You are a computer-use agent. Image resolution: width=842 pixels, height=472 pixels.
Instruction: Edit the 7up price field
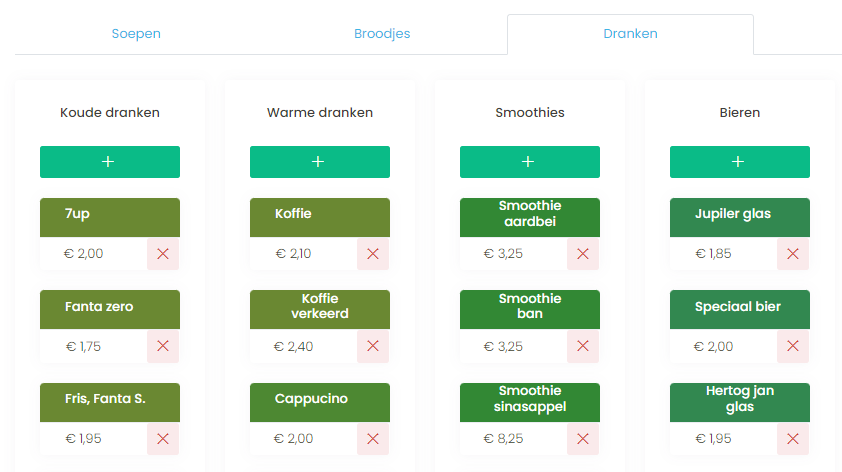click(x=93, y=254)
